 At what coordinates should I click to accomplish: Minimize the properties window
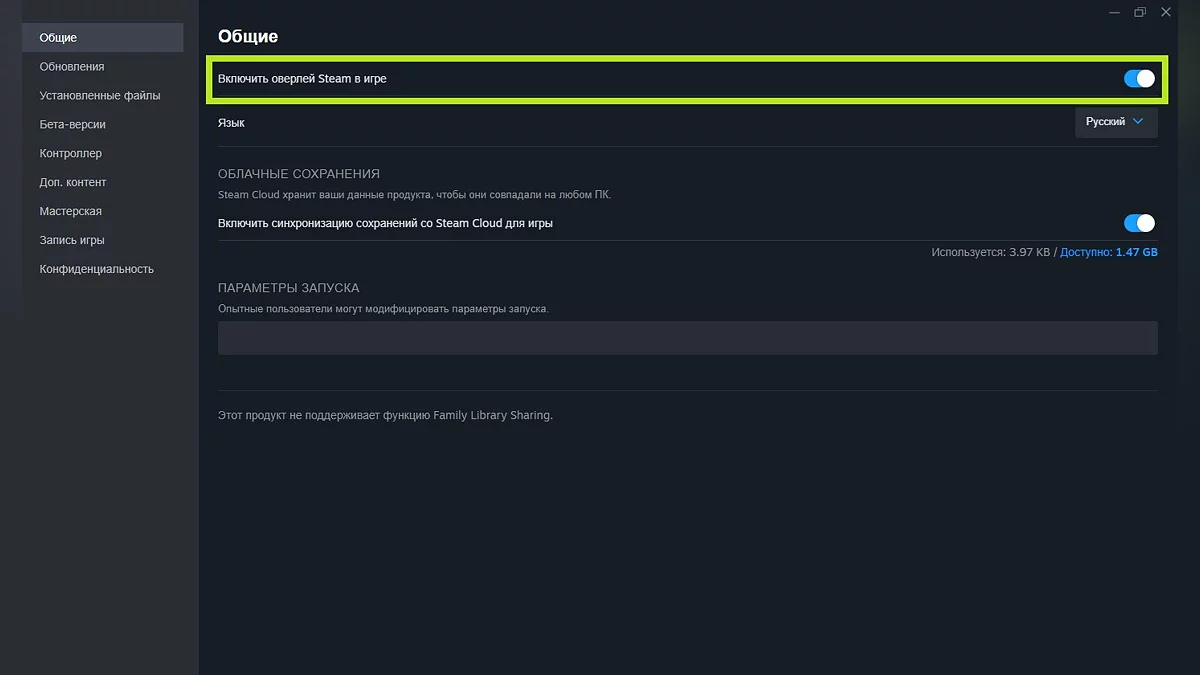point(1114,12)
